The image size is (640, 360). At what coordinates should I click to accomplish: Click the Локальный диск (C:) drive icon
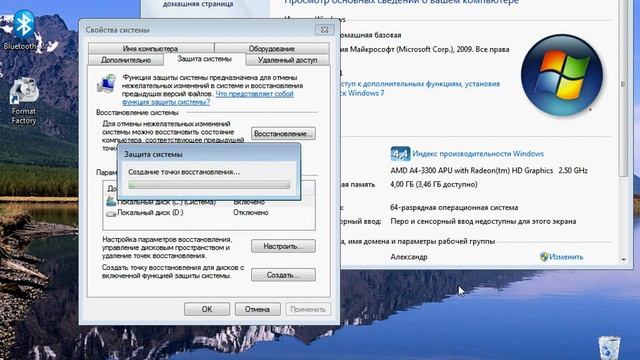pos(111,201)
